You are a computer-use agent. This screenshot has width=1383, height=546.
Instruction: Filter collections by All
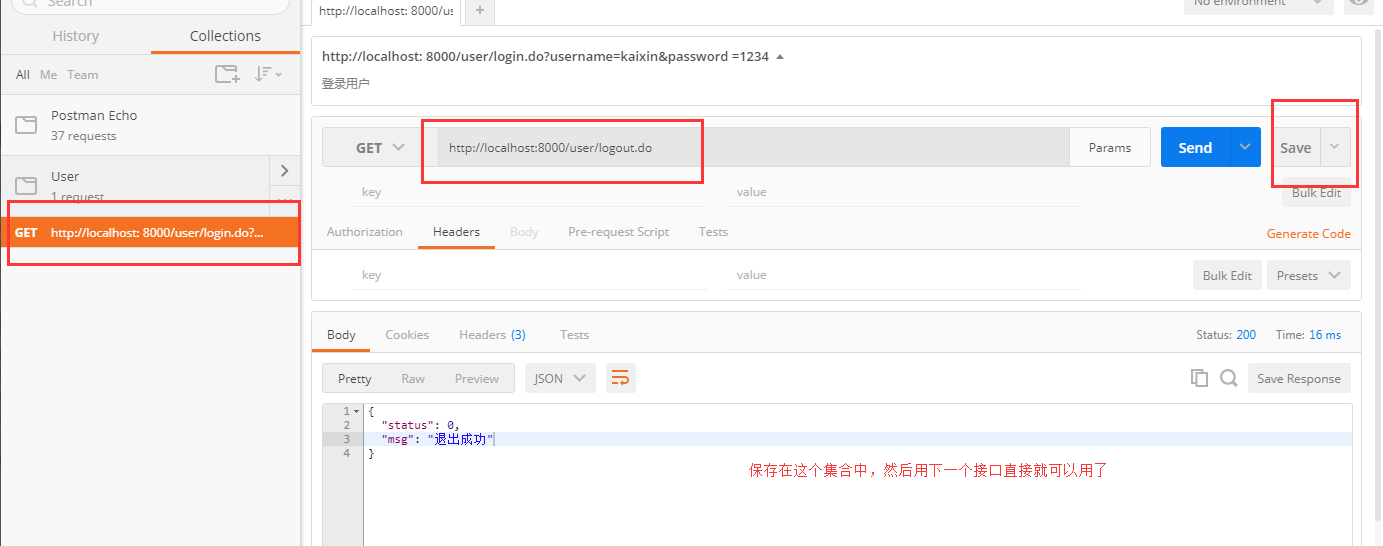click(x=23, y=74)
